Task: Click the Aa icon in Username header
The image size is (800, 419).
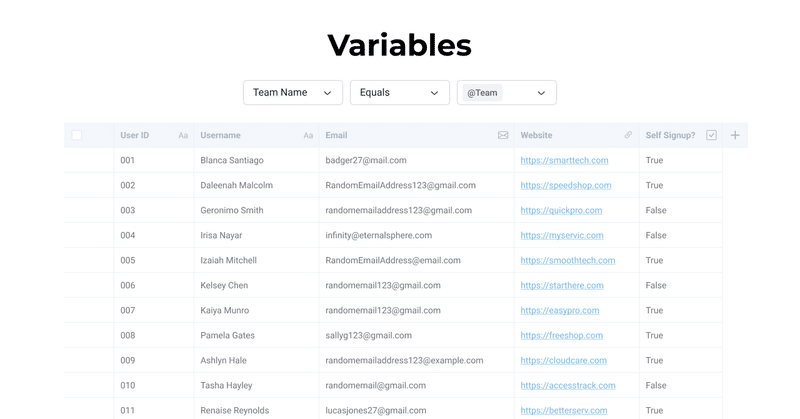Action: pyautogui.click(x=308, y=135)
